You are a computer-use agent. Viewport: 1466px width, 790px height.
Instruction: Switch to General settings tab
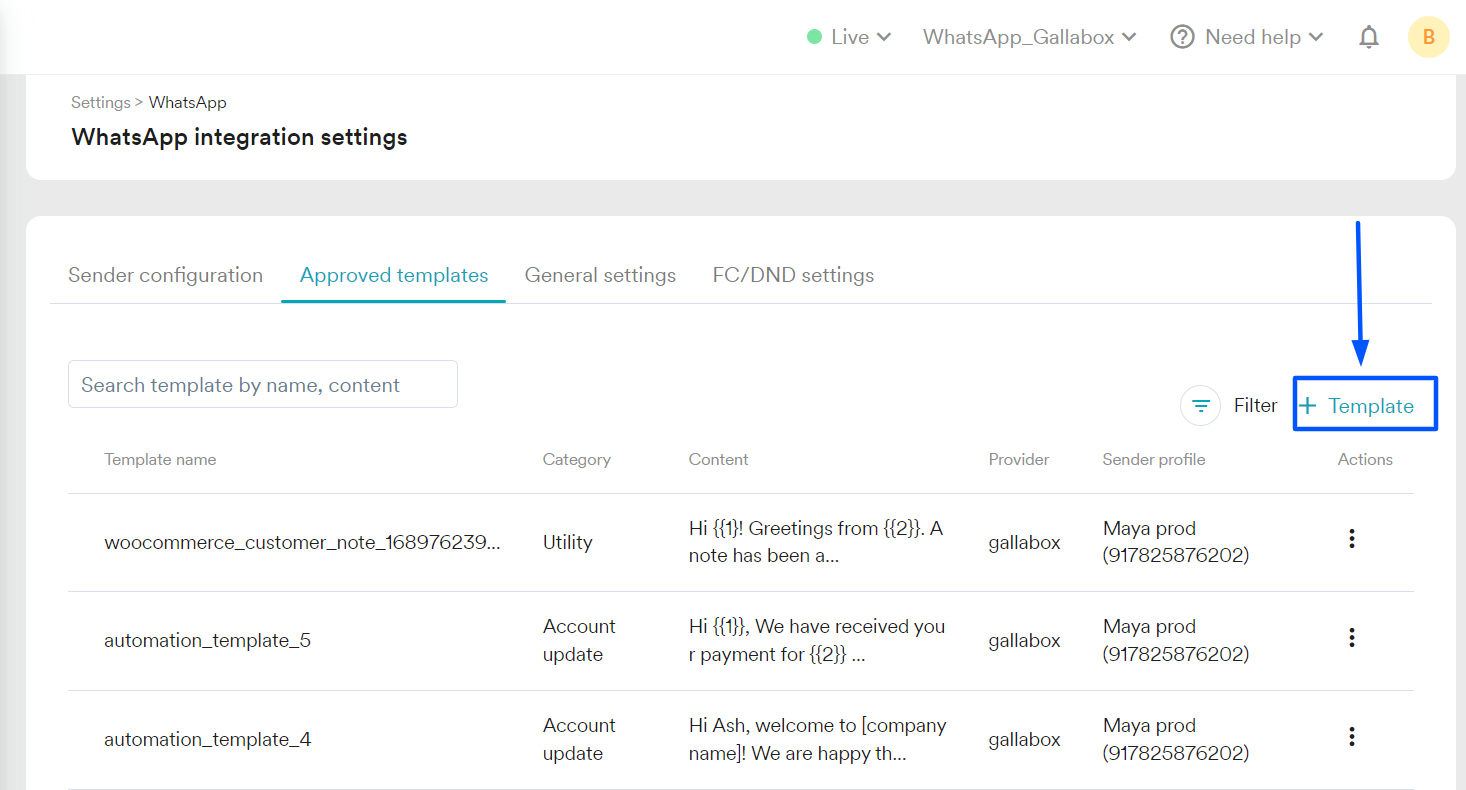[x=600, y=275]
